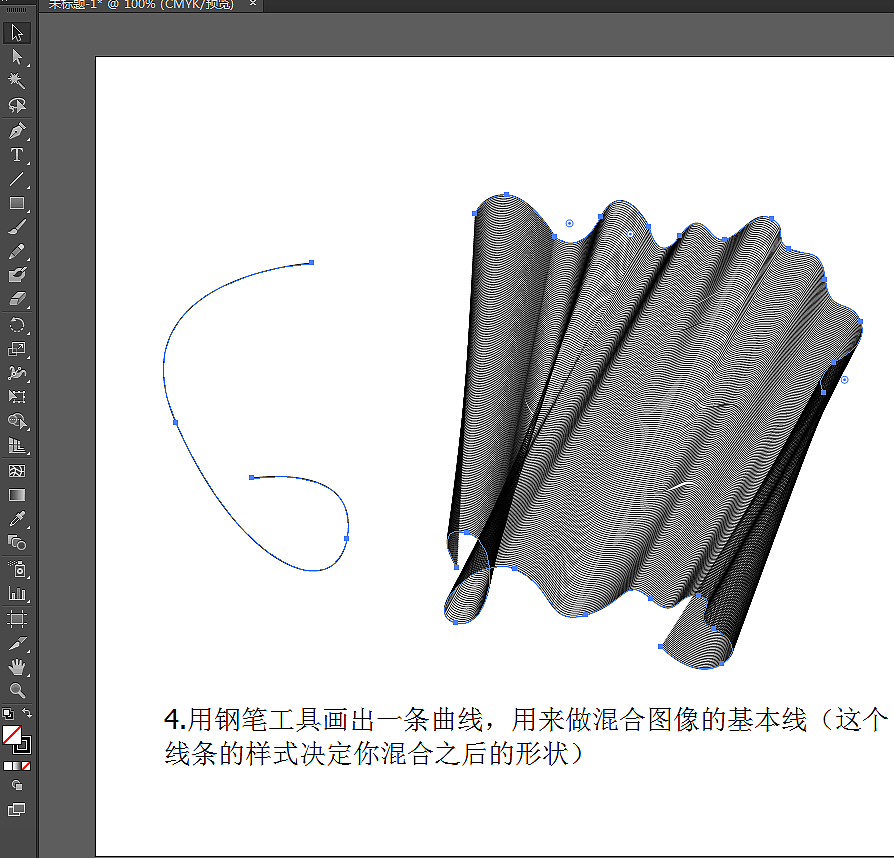This screenshot has height=858, width=894.
Task: Select the Lasso tool
Action: coord(17,105)
